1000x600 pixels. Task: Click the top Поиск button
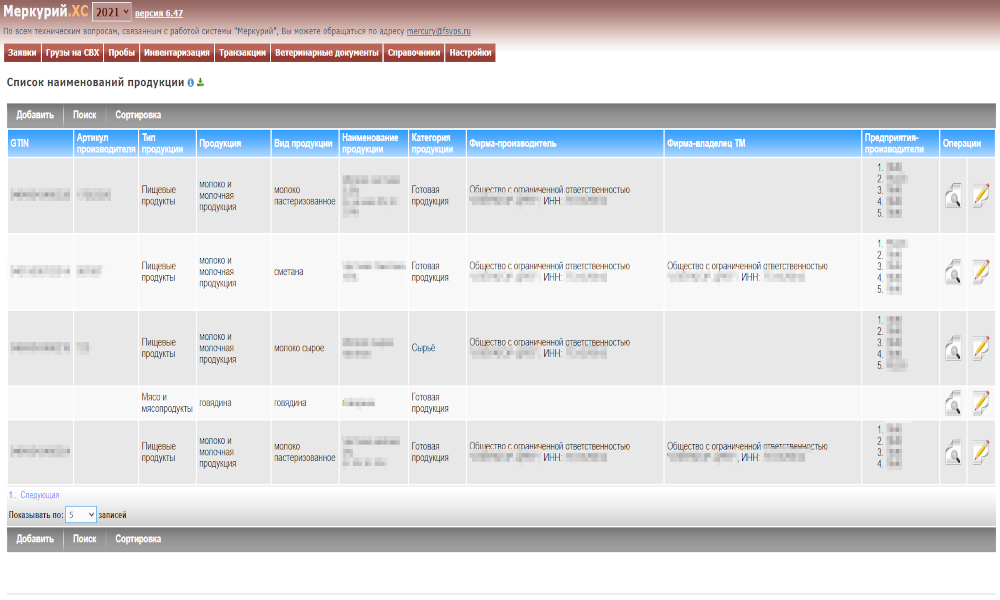click(x=84, y=115)
